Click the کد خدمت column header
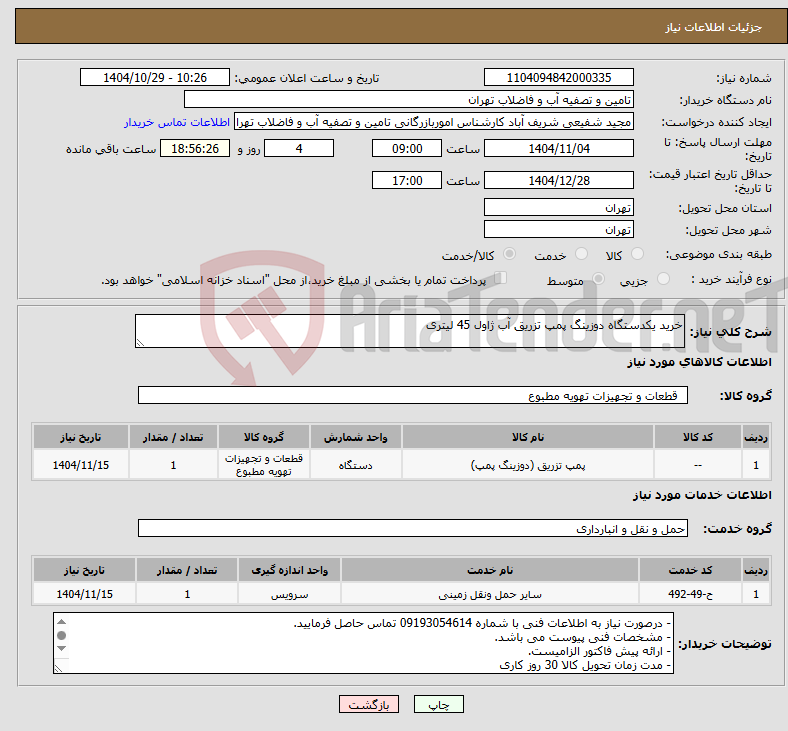788x731 pixels. [691, 570]
